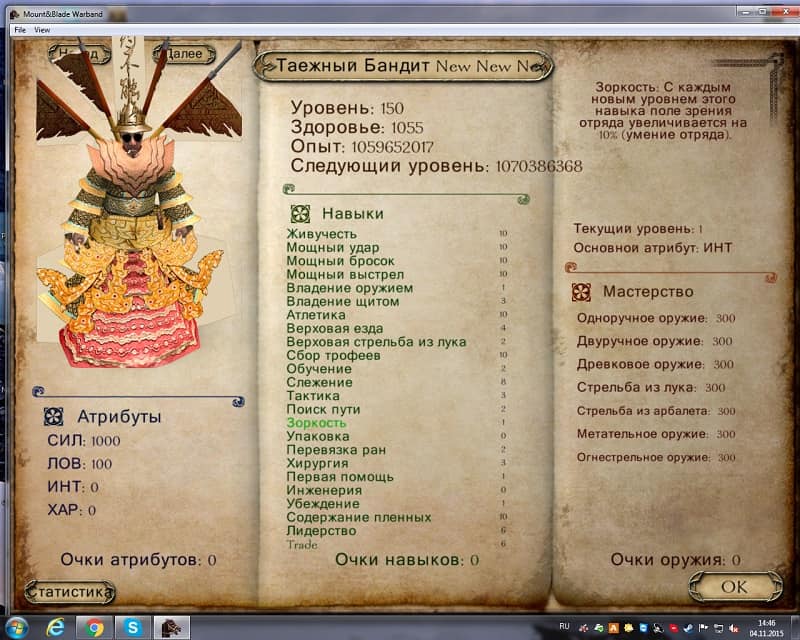Select the Зоркость skill
The width and height of the screenshot is (800, 640).
coord(317,423)
